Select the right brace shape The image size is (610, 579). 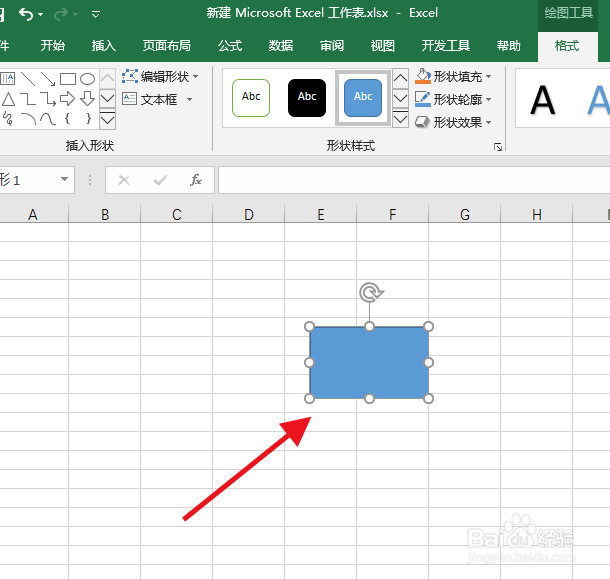click(88, 118)
